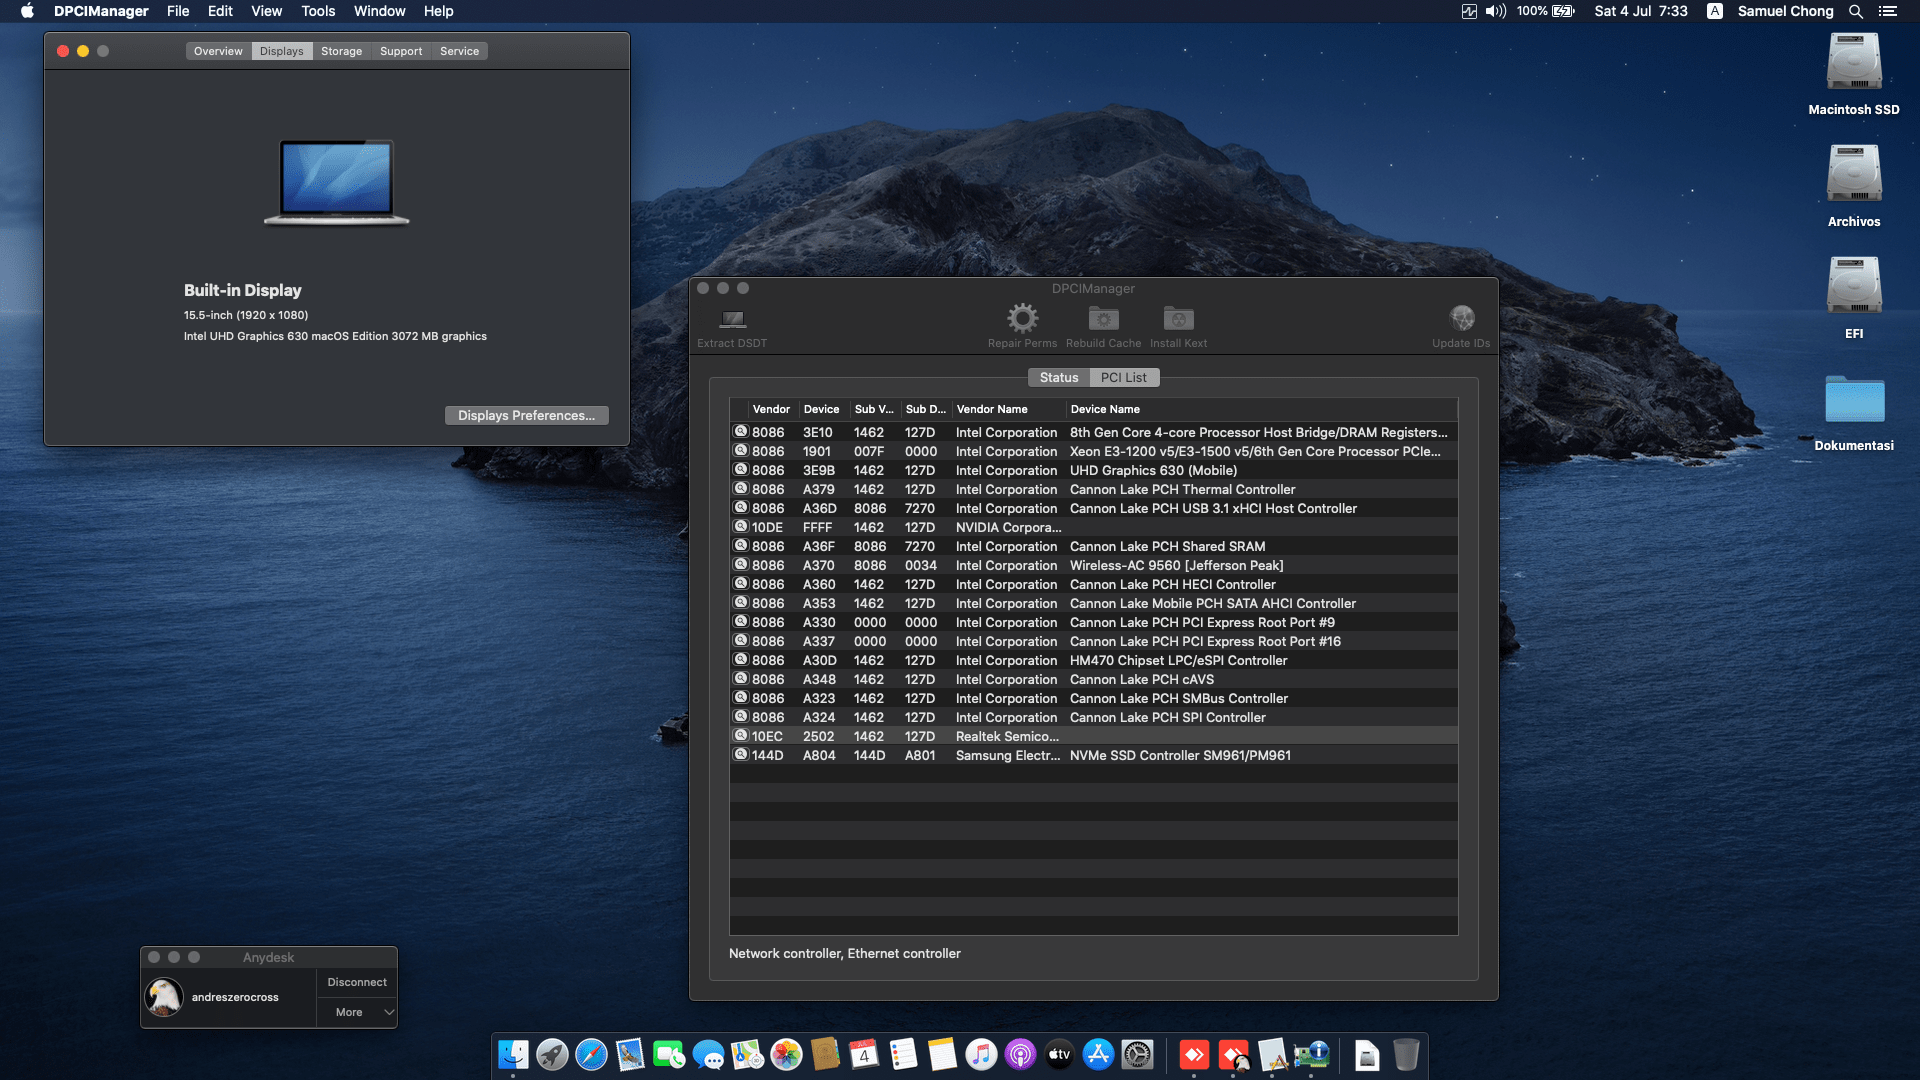Open Music from the dock
This screenshot has width=1920, height=1080.
[x=981, y=1054]
